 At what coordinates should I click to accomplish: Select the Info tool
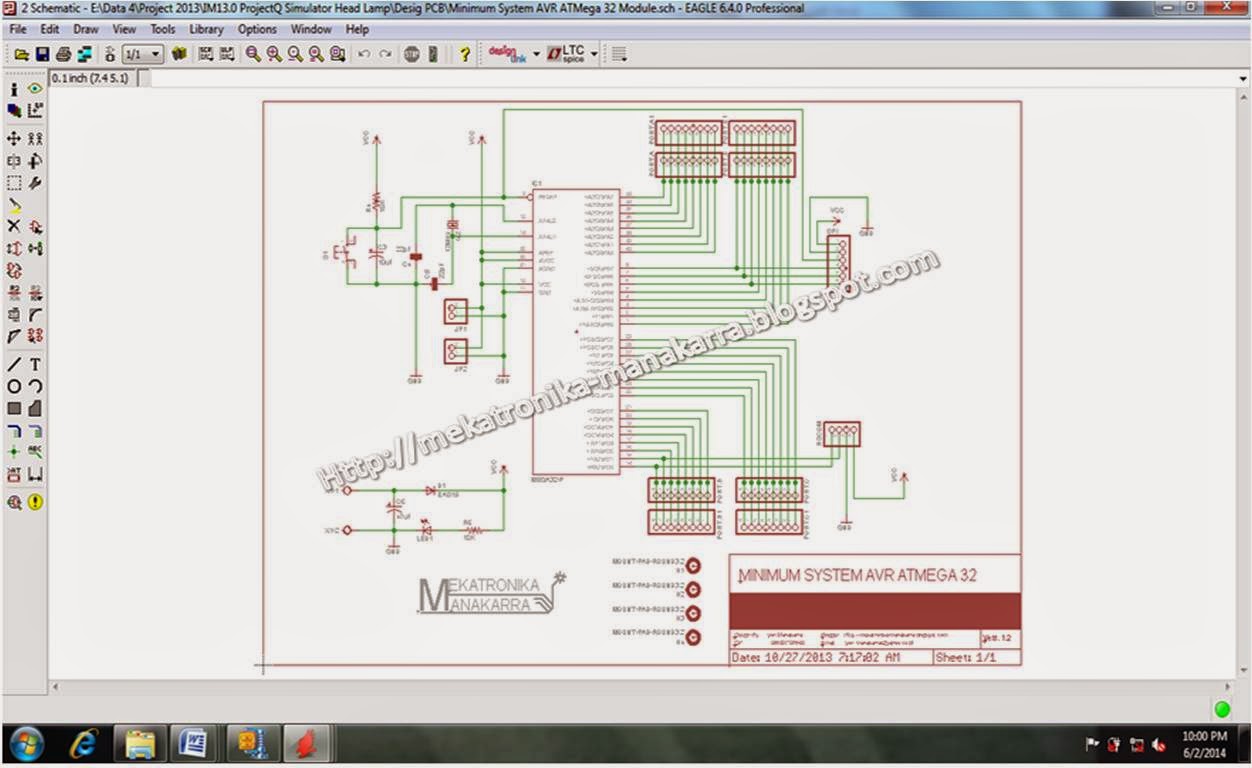pyautogui.click(x=13, y=91)
